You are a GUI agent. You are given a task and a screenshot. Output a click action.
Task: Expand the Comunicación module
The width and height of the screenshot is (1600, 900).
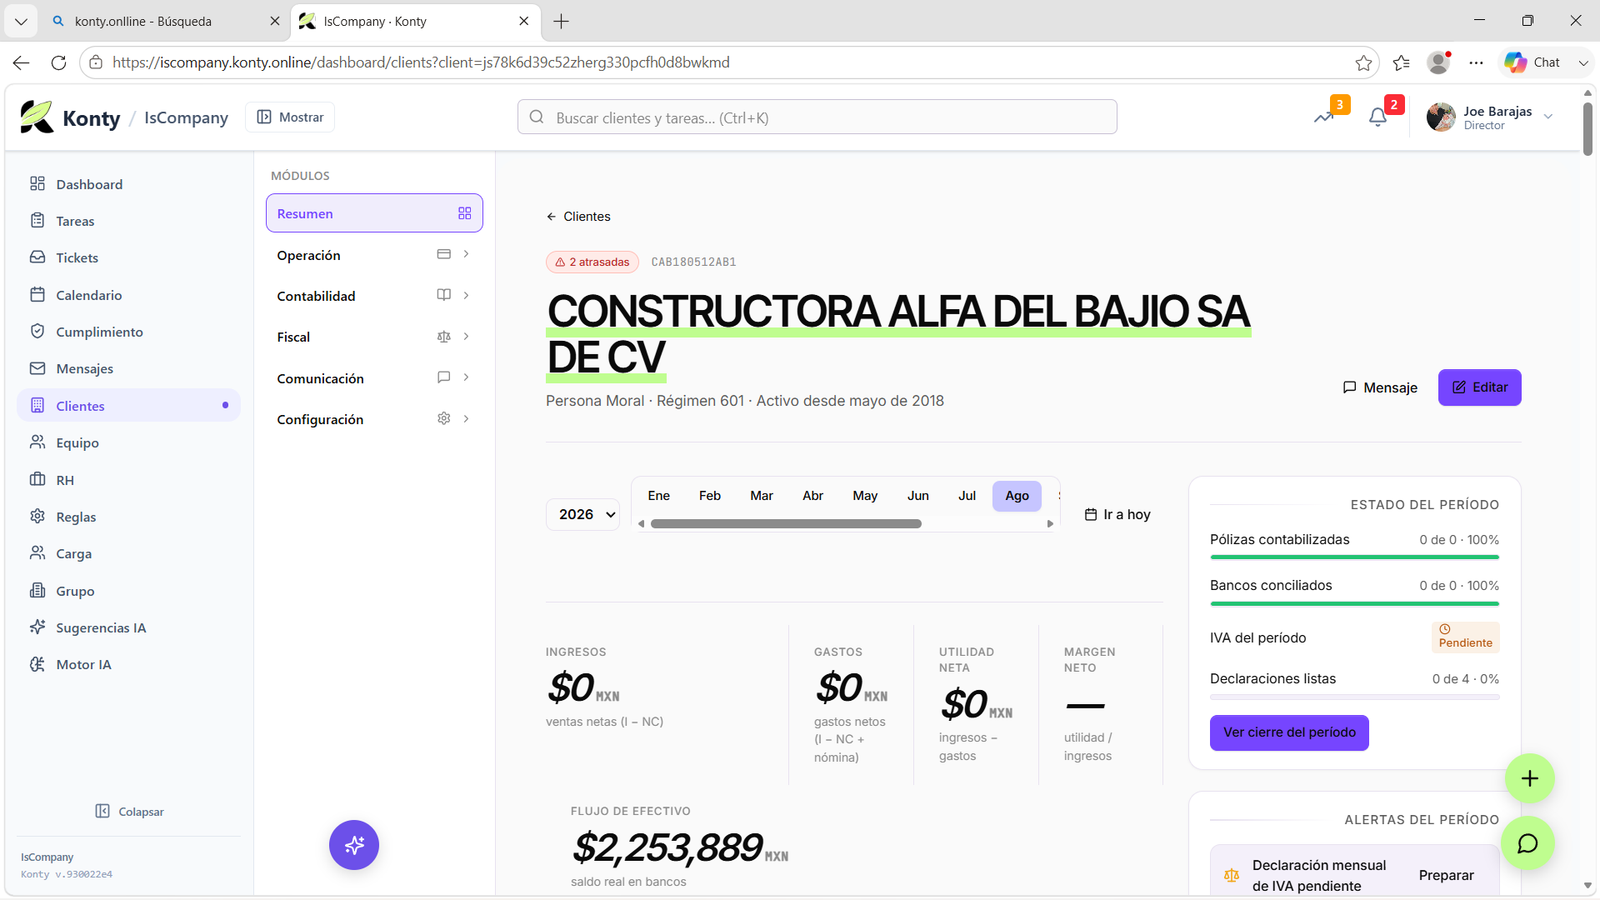tap(374, 378)
